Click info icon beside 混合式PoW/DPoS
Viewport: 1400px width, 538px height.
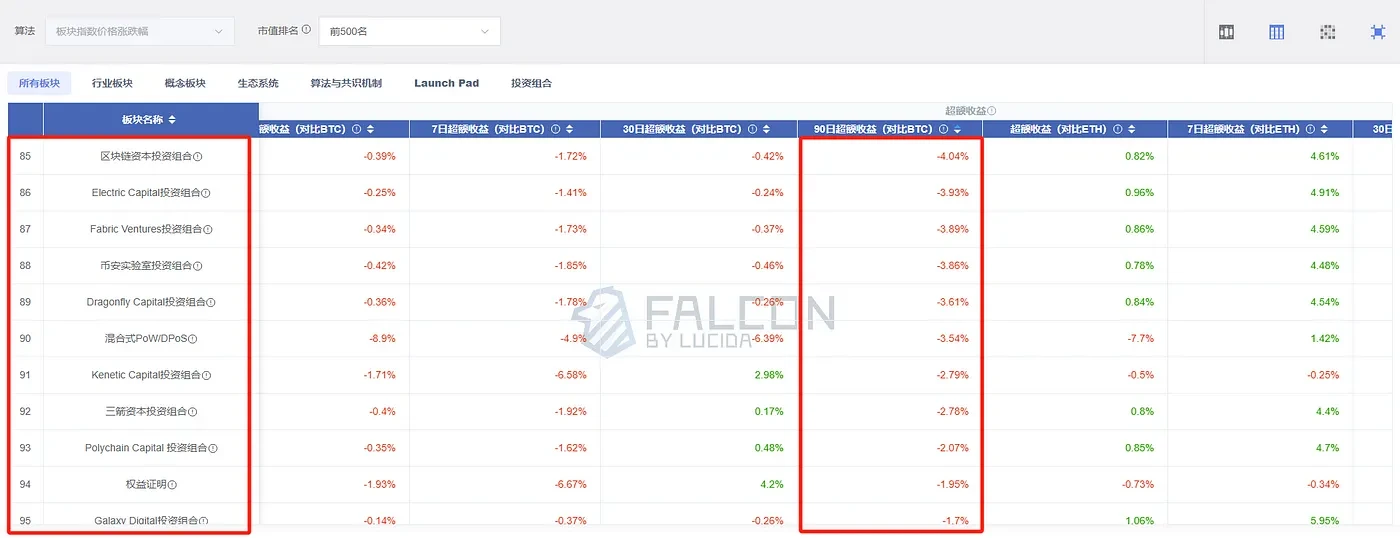point(193,339)
